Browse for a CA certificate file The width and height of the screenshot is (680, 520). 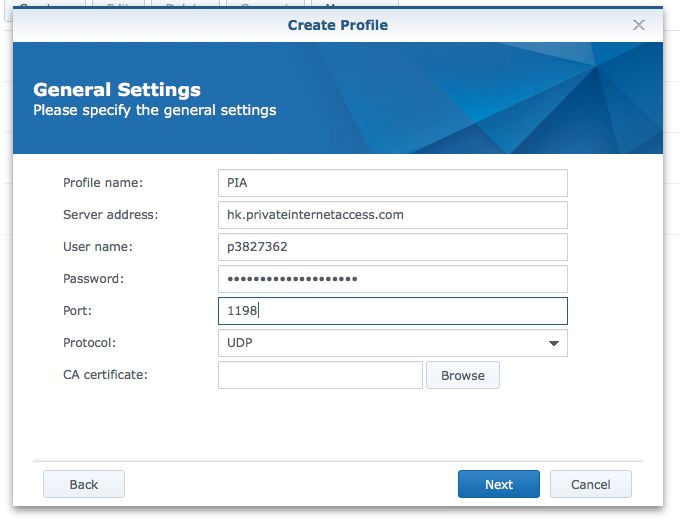tap(463, 375)
